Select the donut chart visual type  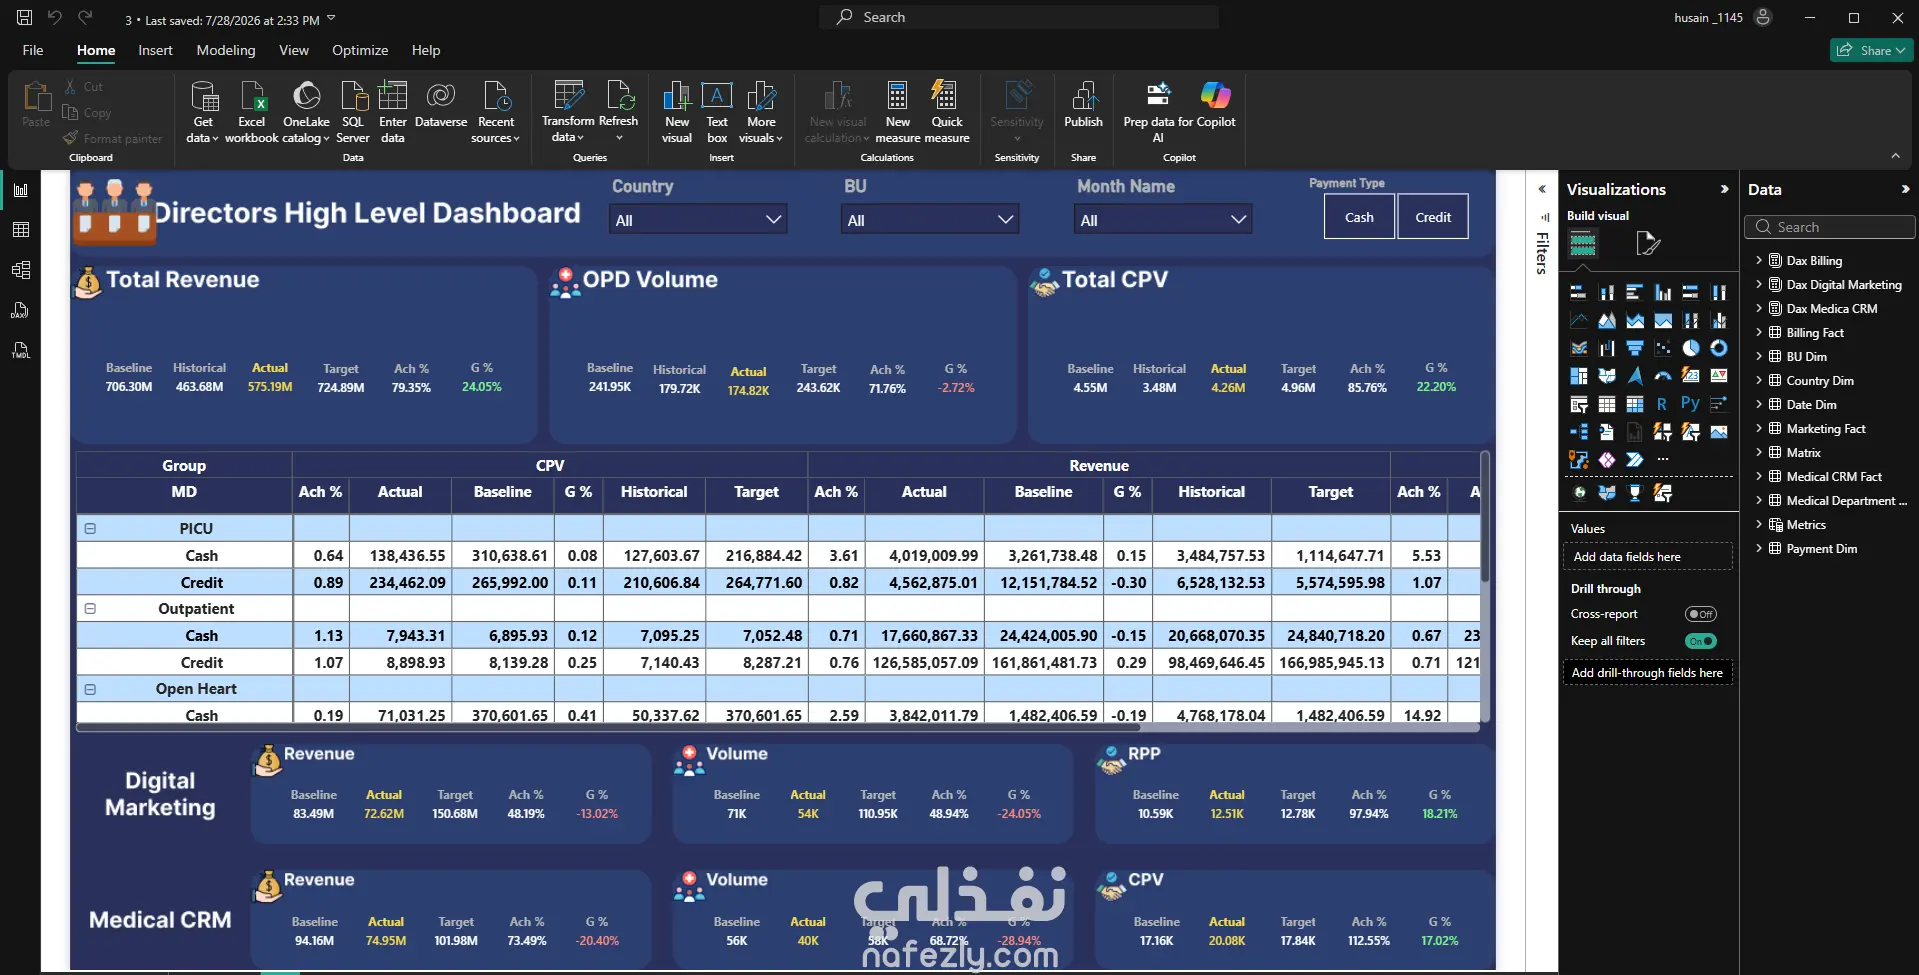[1719, 348]
